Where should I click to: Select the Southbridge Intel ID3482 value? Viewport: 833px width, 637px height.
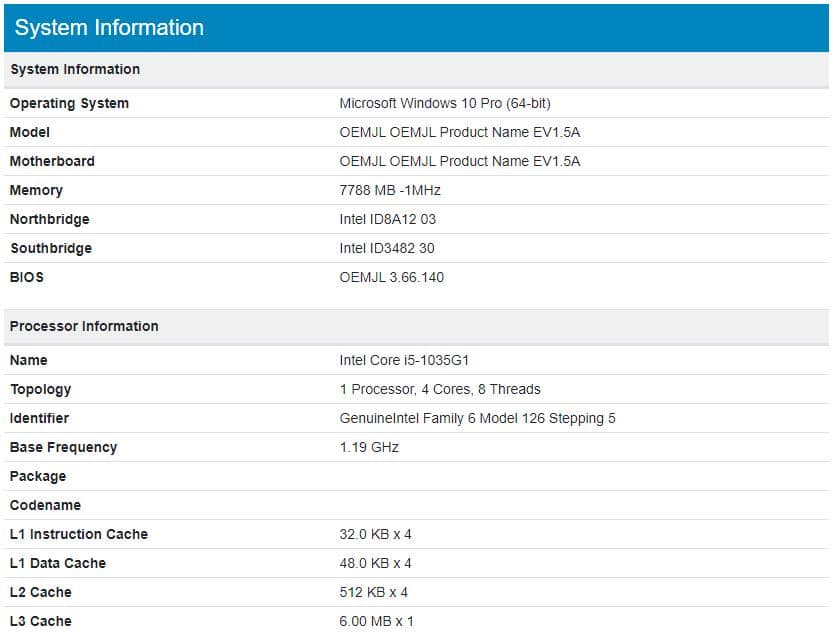[387, 249]
